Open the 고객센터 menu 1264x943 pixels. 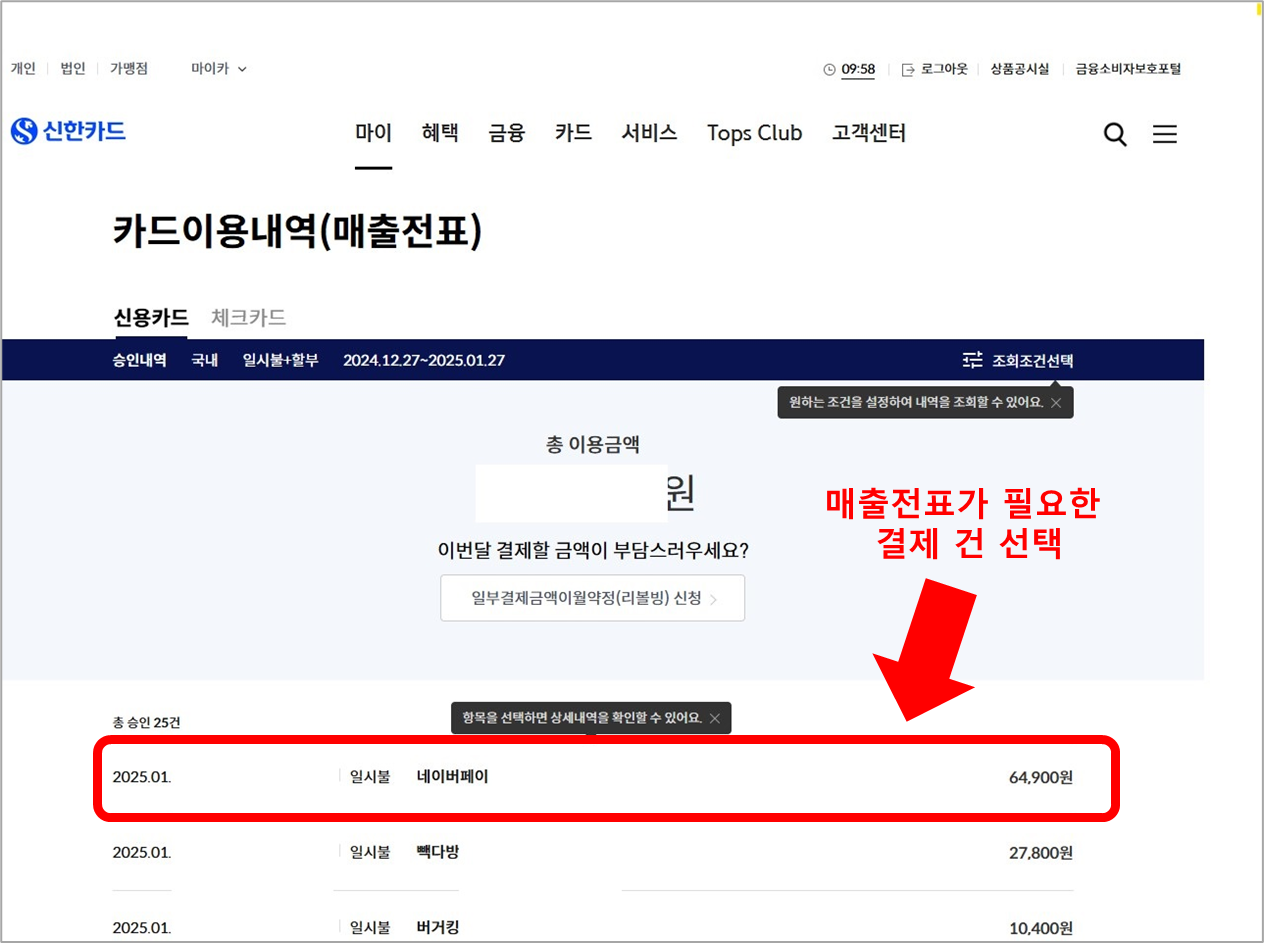click(x=869, y=133)
